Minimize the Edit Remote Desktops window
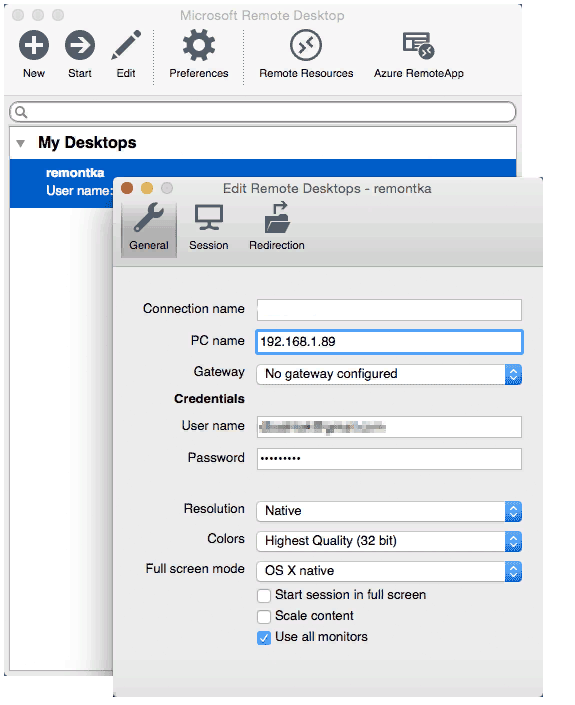575x705 pixels. (x=147, y=188)
